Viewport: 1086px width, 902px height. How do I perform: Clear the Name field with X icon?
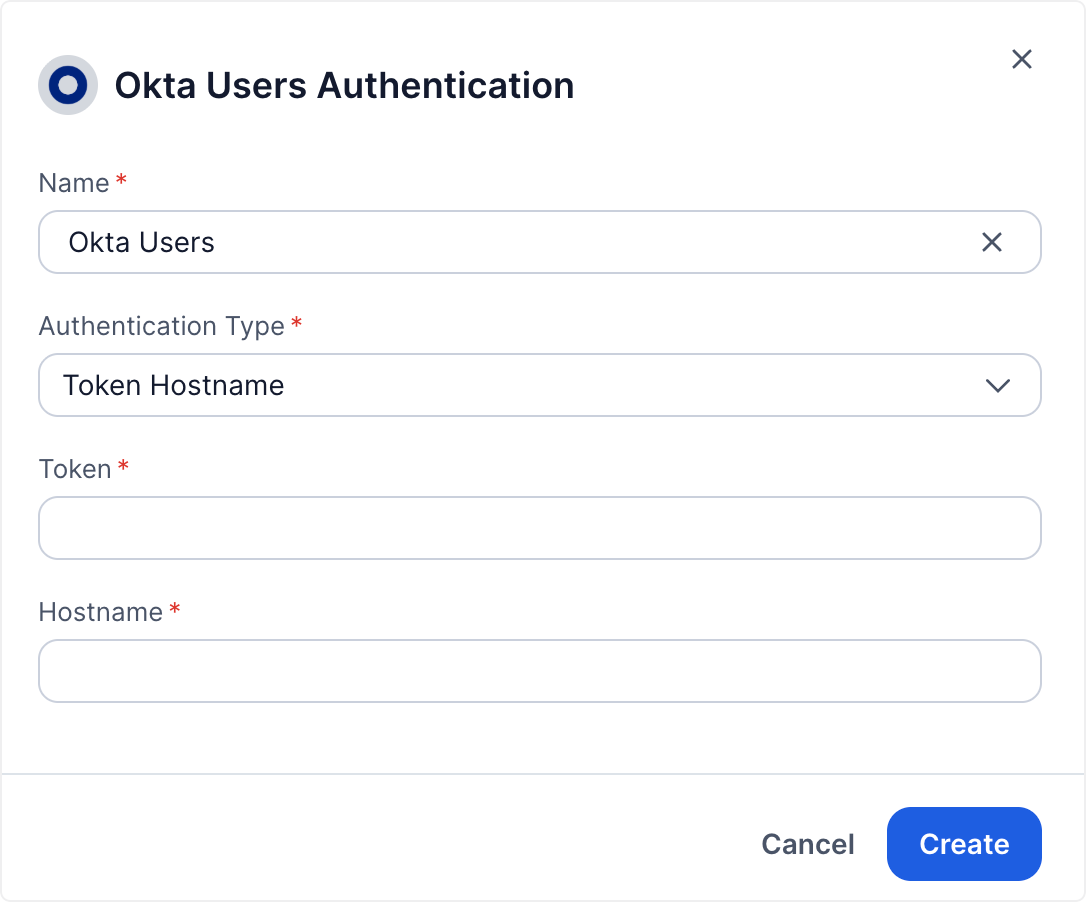(x=992, y=242)
